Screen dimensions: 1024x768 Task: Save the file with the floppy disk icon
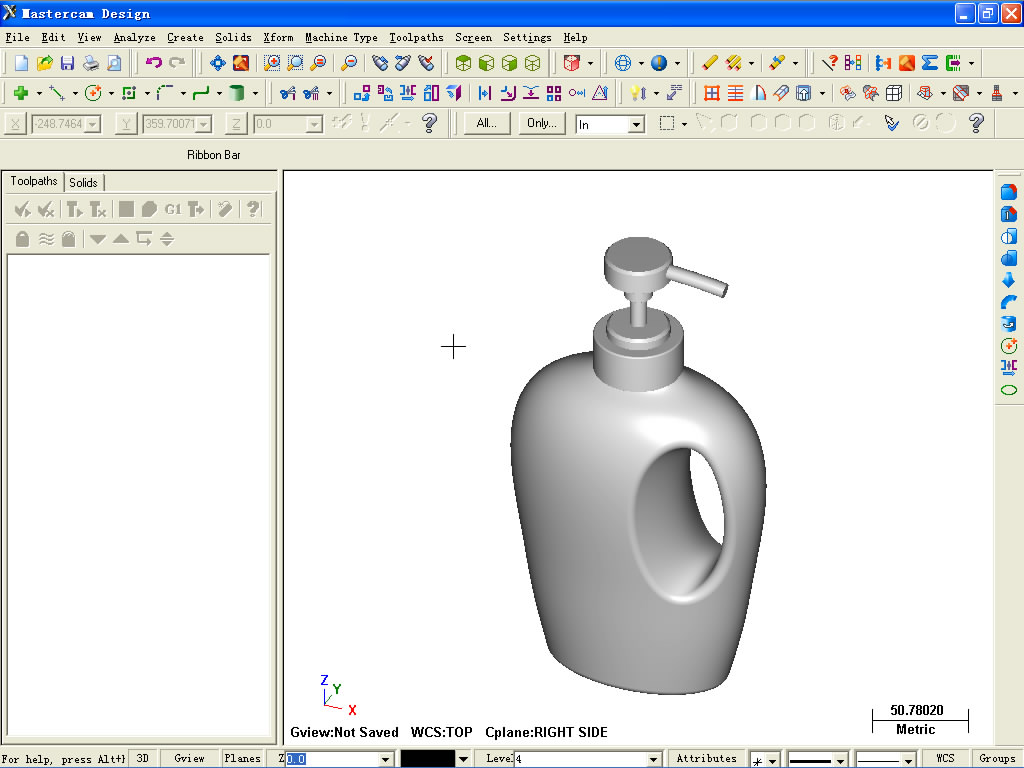(x=67, y=63)
